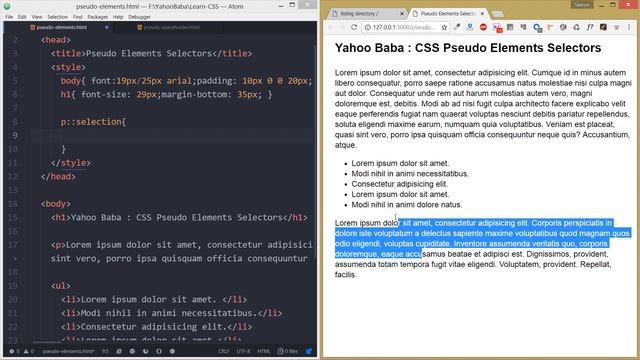Image resolution: width=640 pixels, height=360 pixels.
Task: Click the gray square extension icon after red badge
Action: [x=510, y=27]
